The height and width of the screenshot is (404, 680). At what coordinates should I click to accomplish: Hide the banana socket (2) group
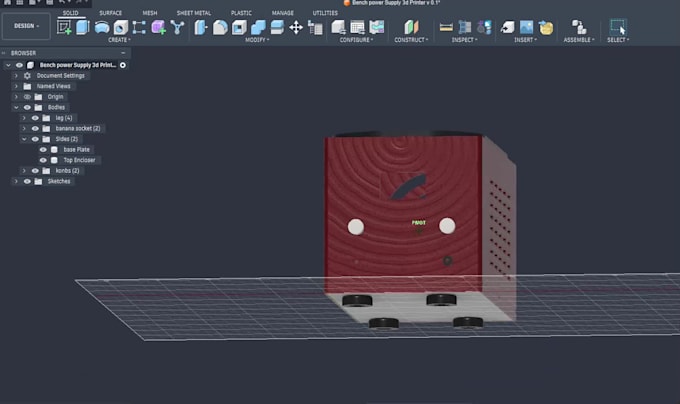point(35,128)
